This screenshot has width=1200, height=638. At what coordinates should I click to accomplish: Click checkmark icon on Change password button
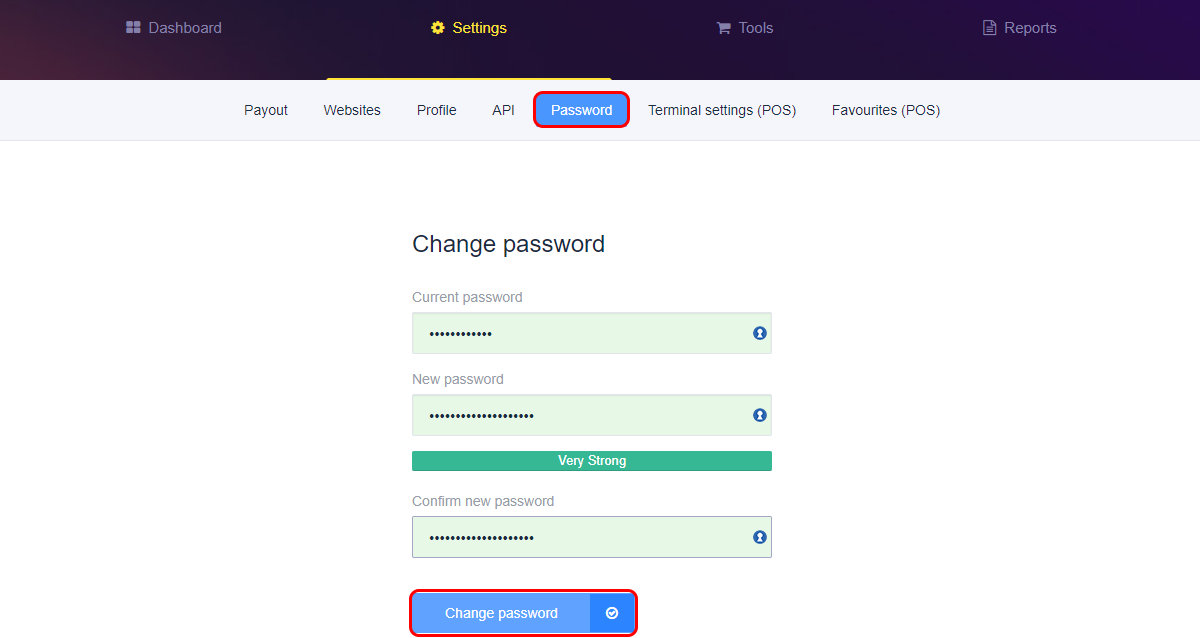612,613
